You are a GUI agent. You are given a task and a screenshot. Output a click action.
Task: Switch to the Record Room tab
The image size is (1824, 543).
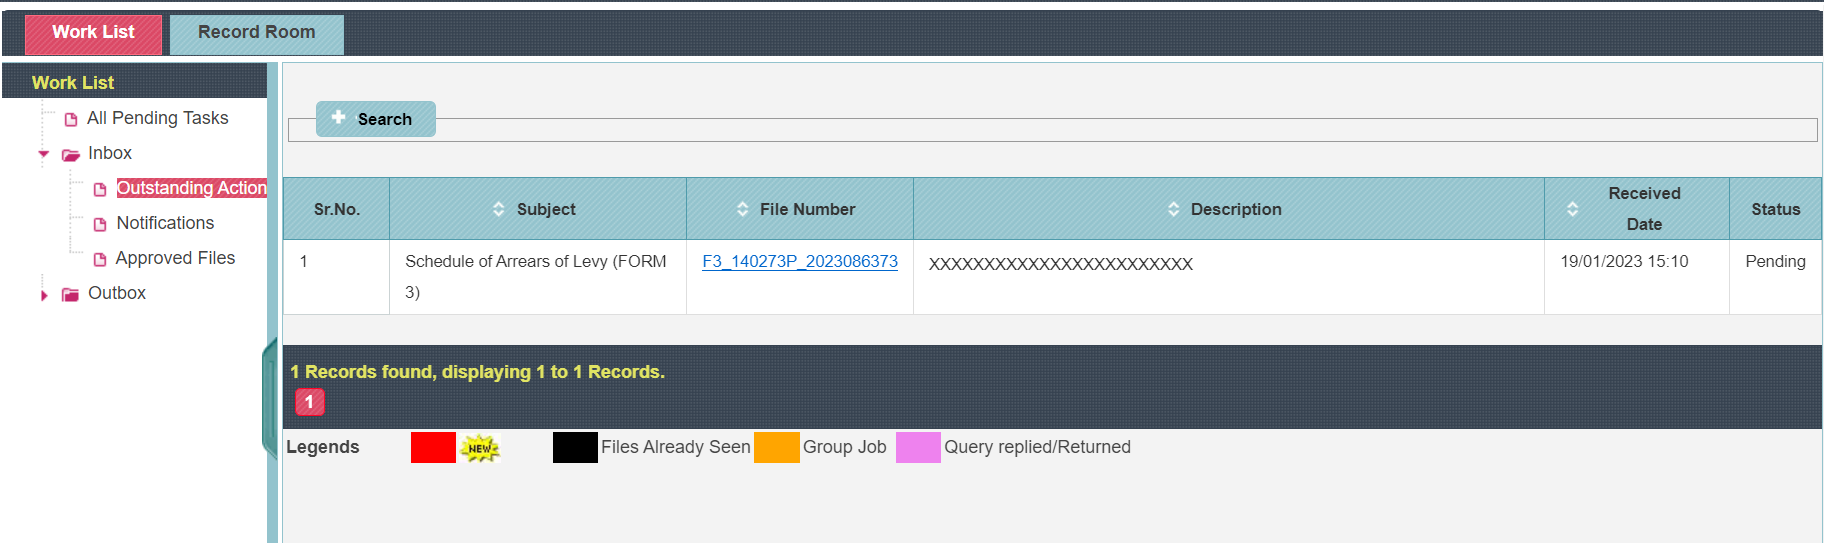click(257, 34)
